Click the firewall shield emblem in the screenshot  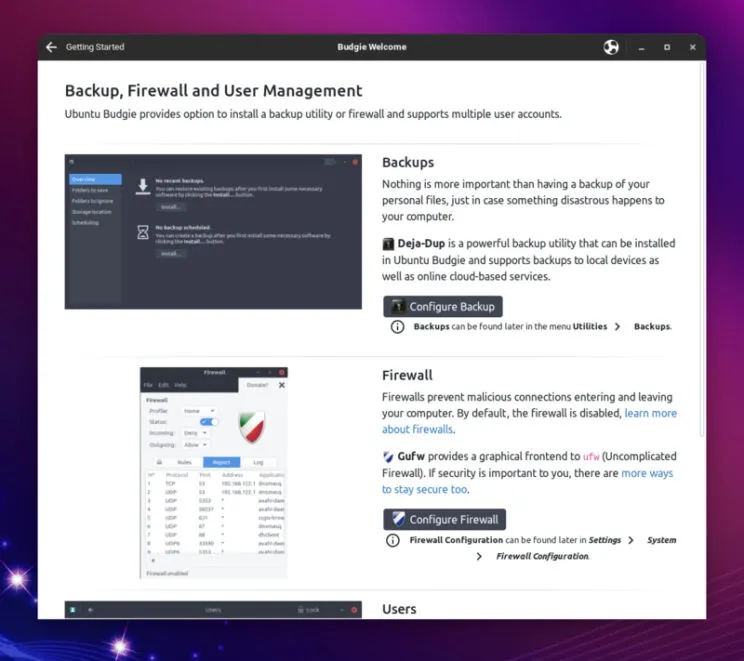pyautogui.click(x=251, y=425)
